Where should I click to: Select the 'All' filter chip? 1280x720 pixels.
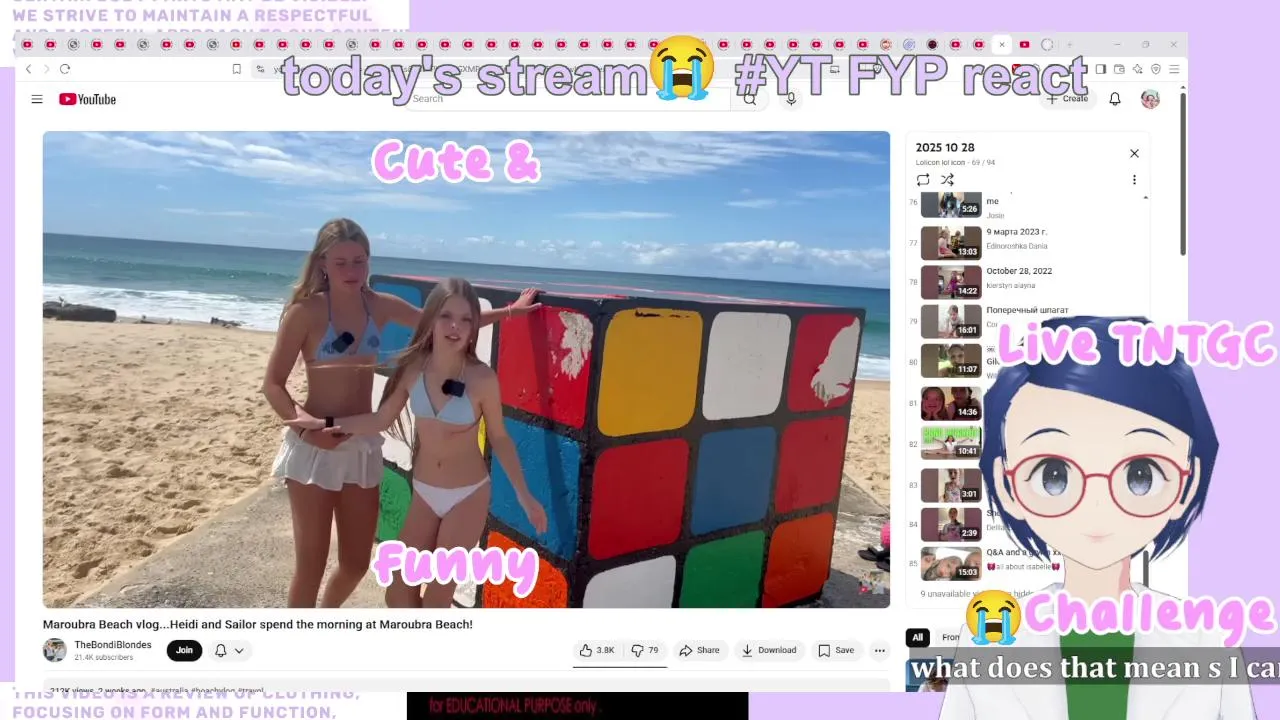tap(917, 637)
